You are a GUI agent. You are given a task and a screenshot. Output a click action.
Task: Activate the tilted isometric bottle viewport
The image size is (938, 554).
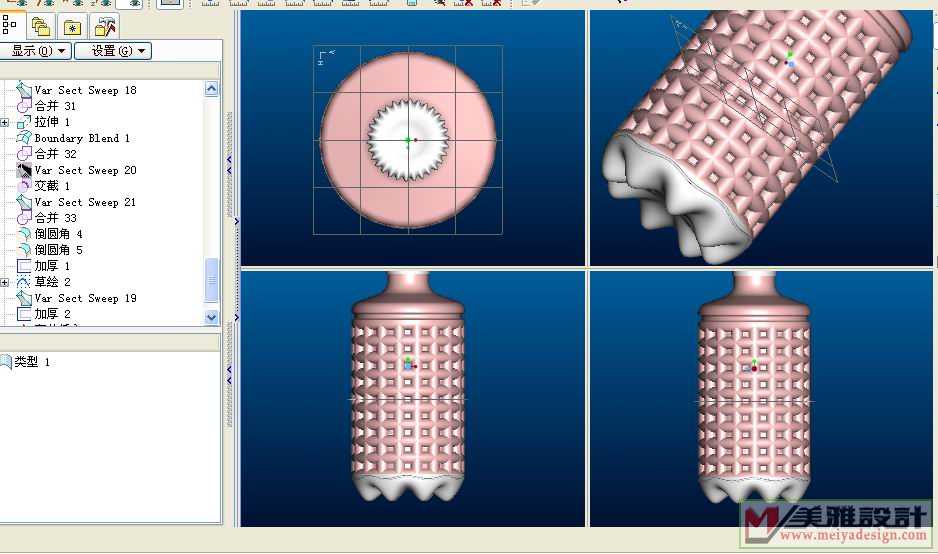click(x=761, y=138)
